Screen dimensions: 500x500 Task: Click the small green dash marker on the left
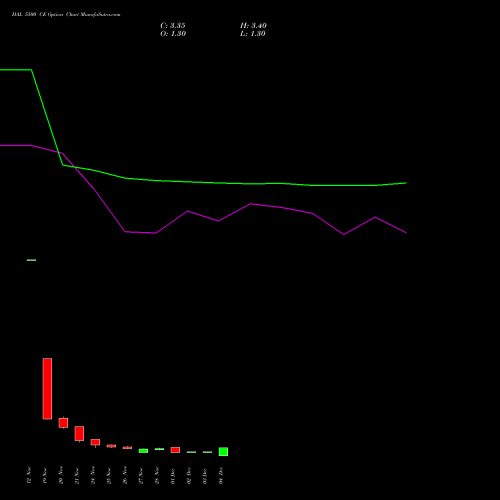click(x=31, y=260)
